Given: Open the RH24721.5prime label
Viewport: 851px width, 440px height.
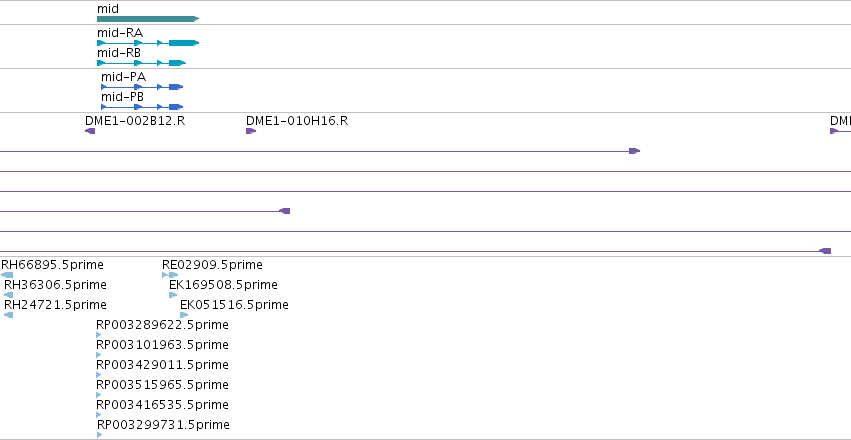Looking at the screenshot, I should coord(55,305).
